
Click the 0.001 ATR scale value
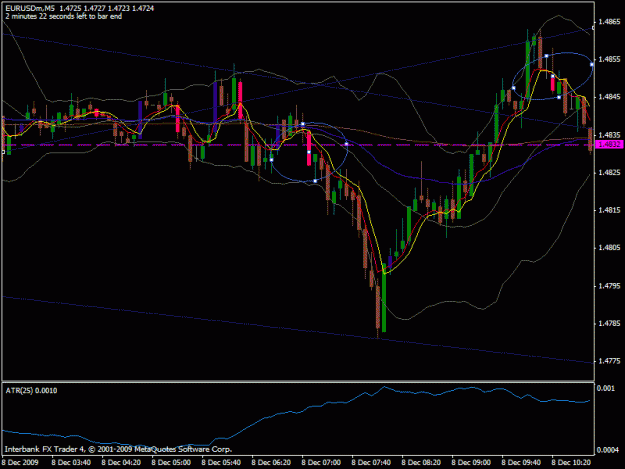coord(607,388)
